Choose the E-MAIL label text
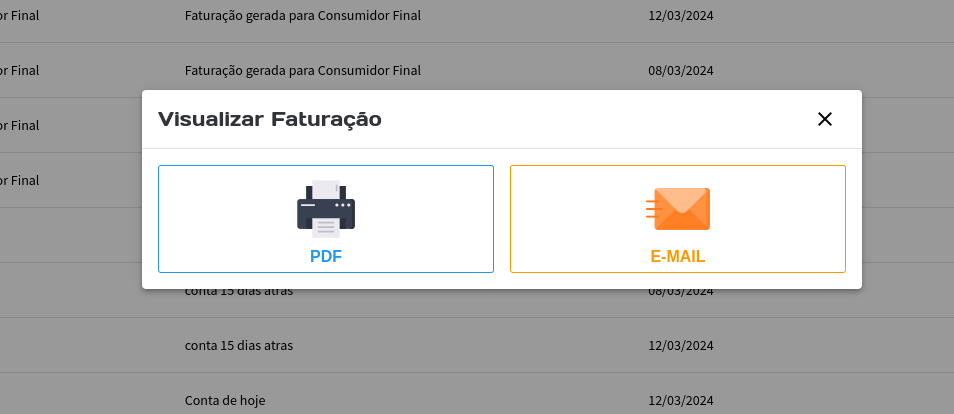 pyautogui.click(x=678, y=256)
